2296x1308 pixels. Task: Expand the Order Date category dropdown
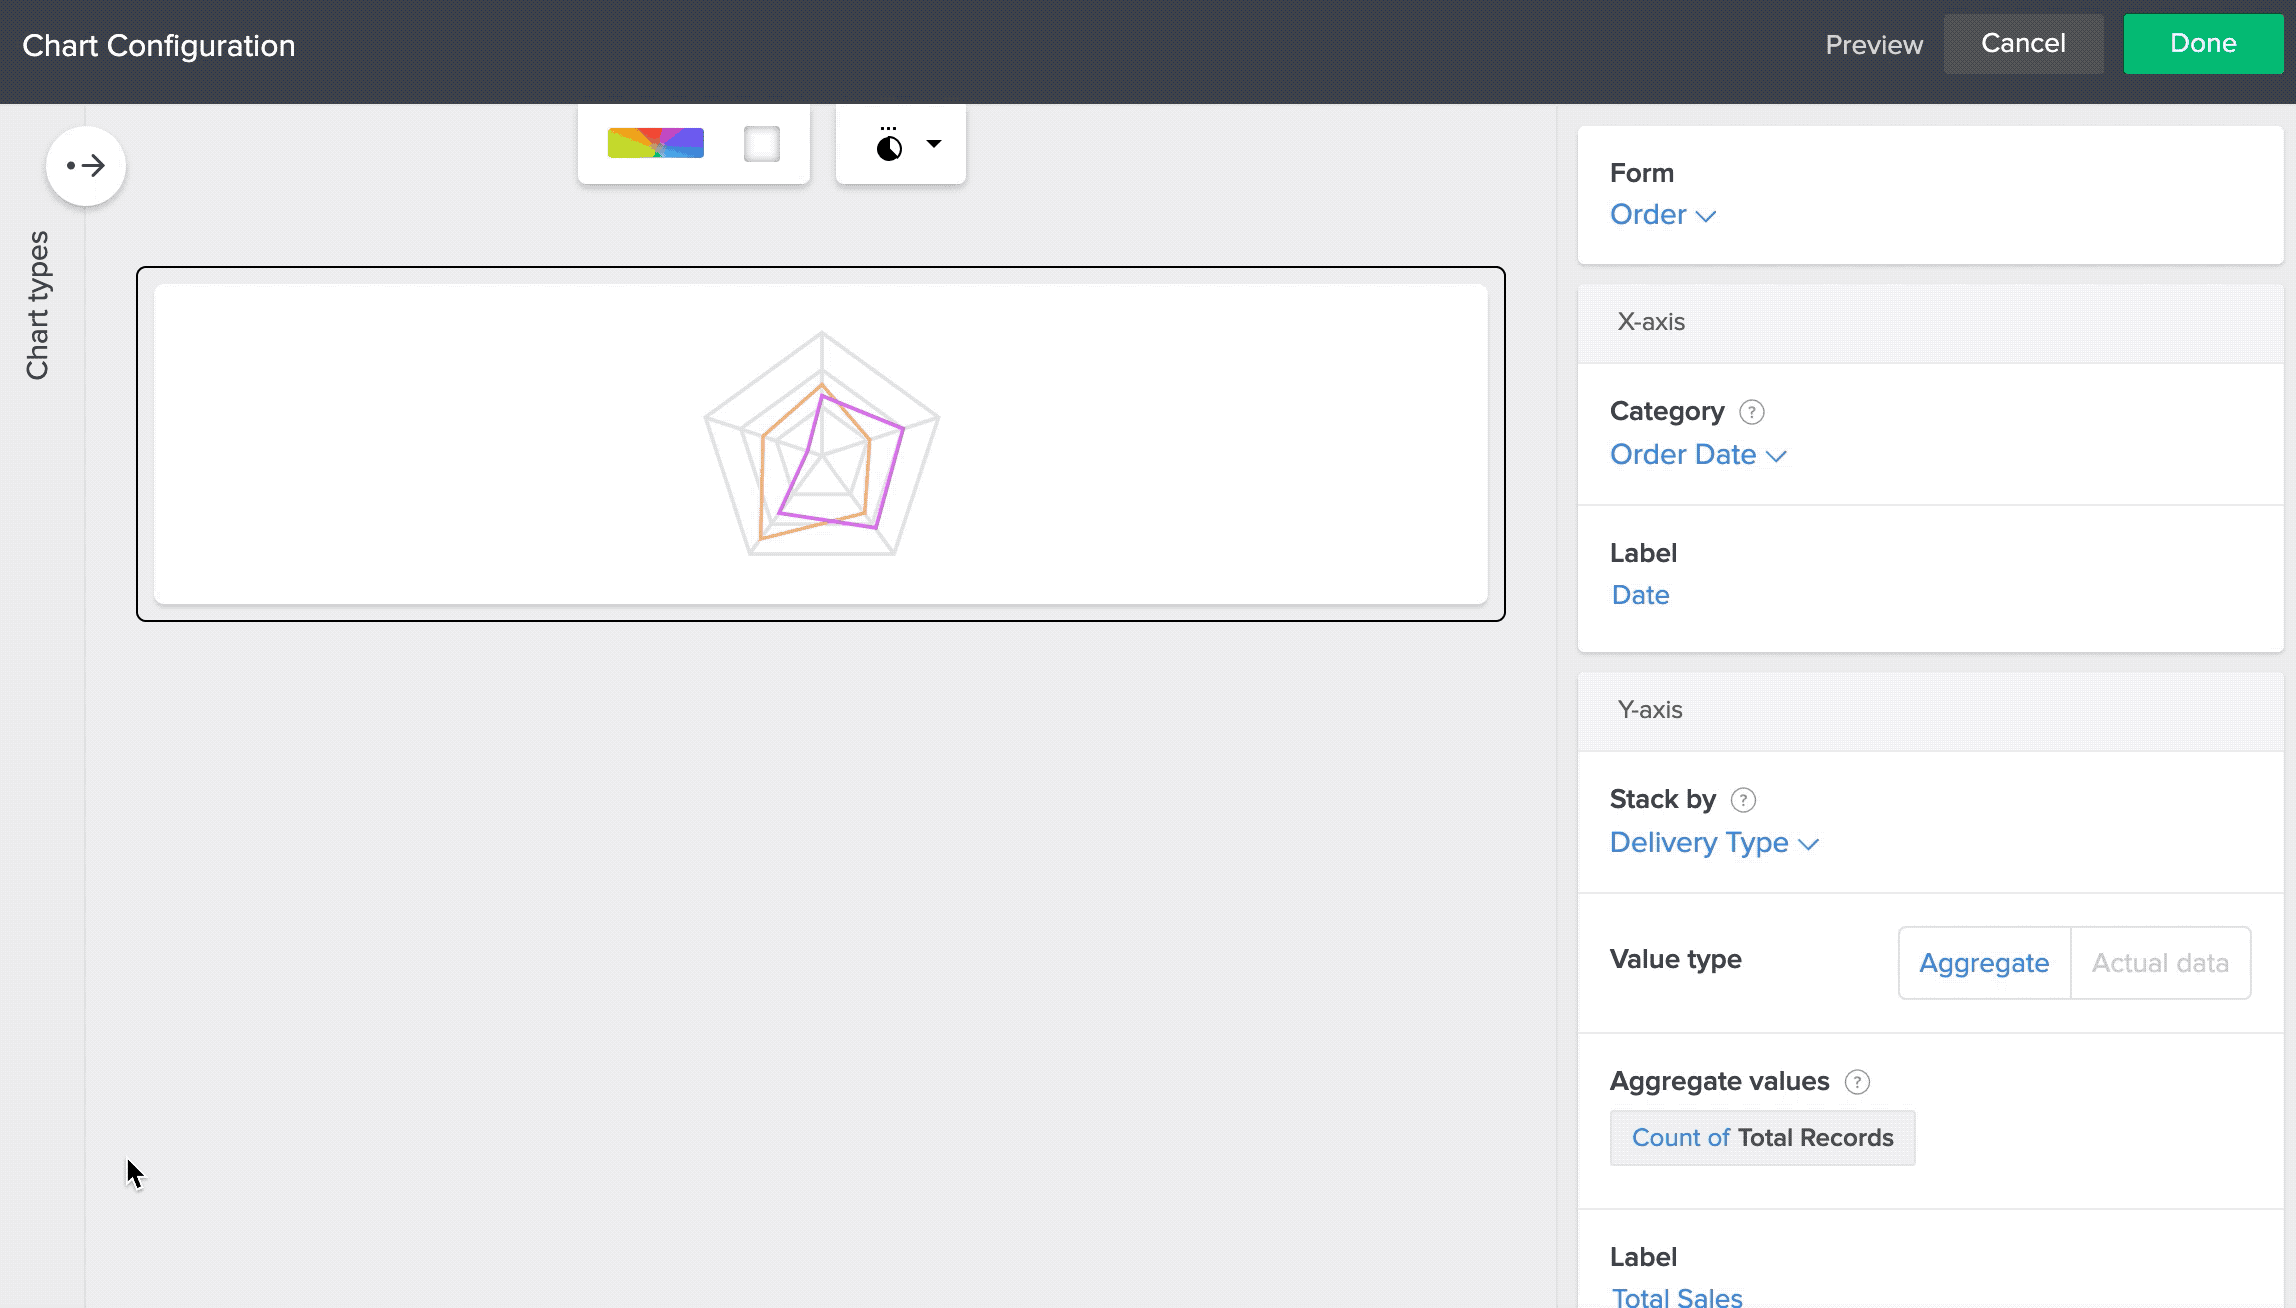[1697, 455]
